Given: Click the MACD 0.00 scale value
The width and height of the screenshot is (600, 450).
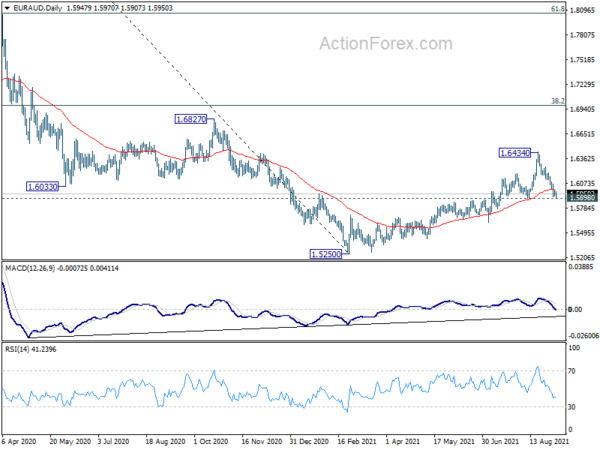Looking at the screenshot, I should tap(575, 309).
